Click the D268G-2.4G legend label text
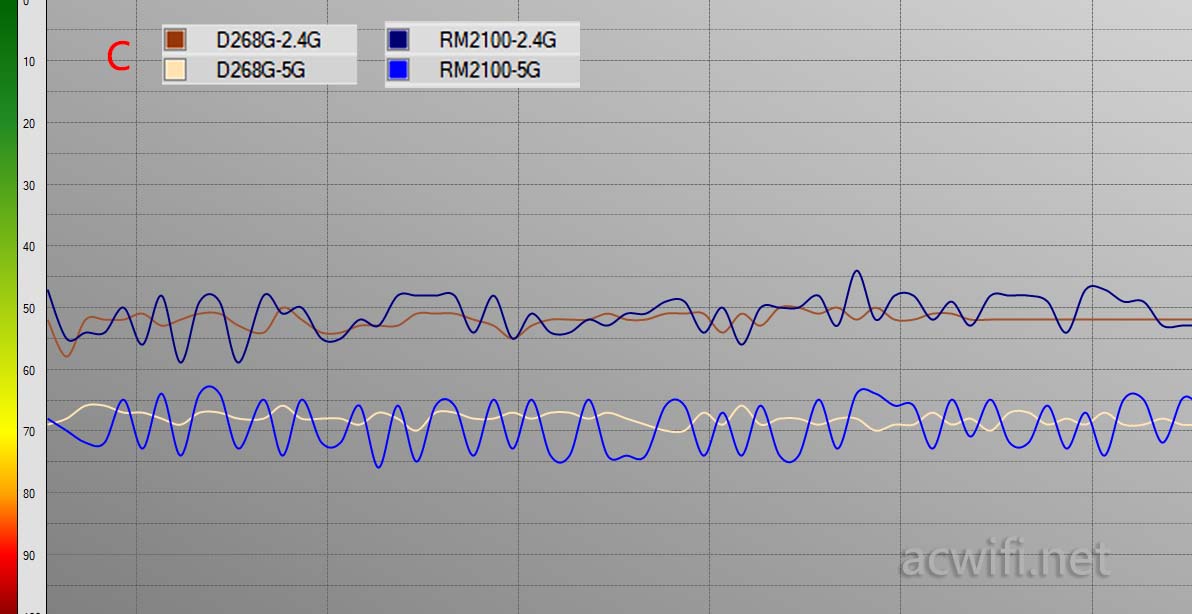Image resolution: width=1192 pixels, height=614 pixels. click(x=269, y=40)
